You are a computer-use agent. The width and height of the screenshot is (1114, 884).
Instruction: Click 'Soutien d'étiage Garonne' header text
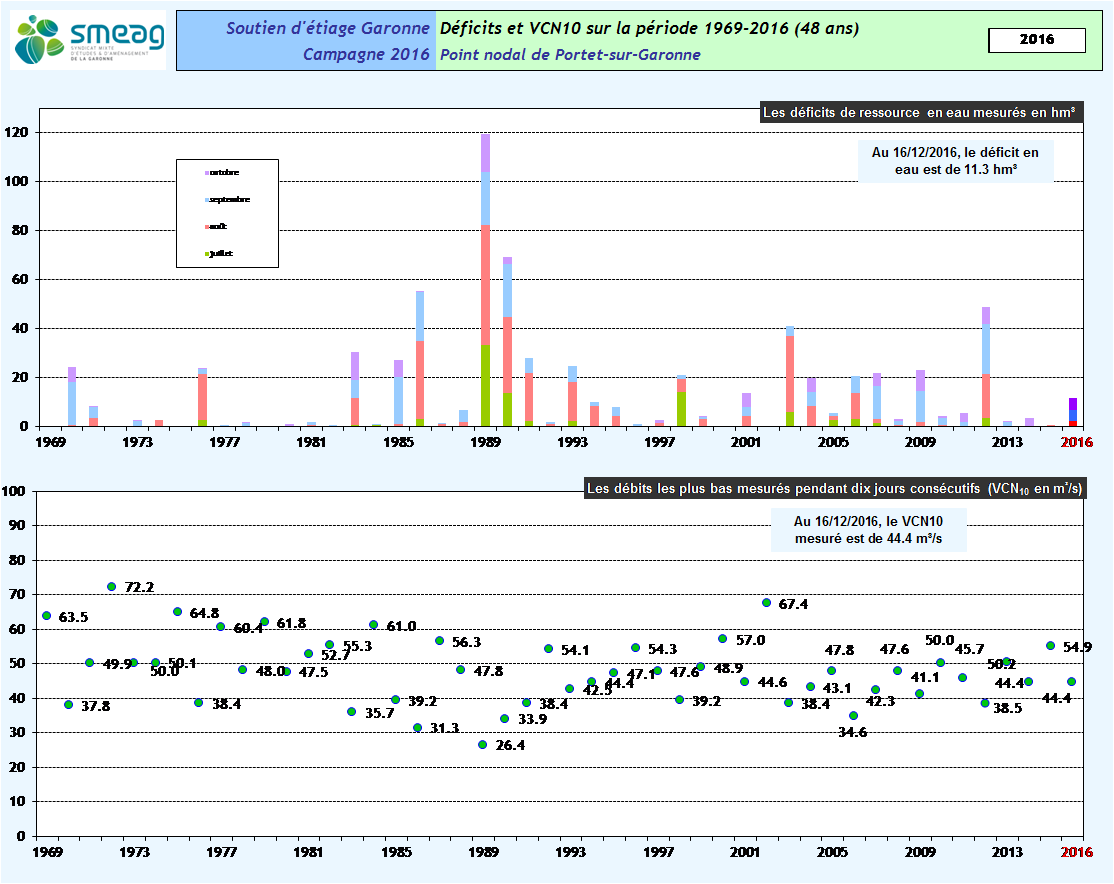pos(328,28)
